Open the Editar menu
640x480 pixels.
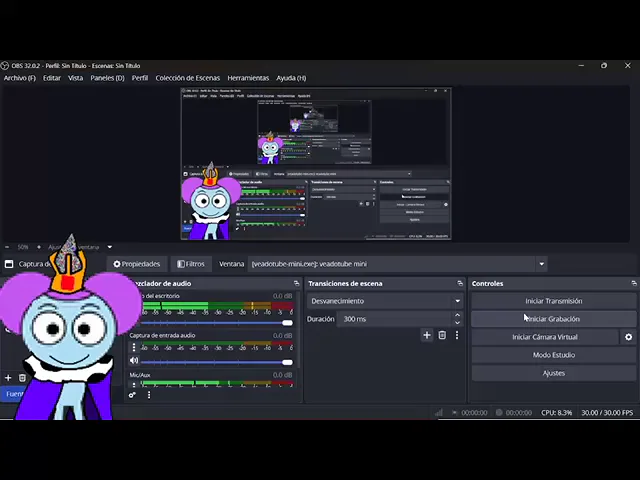coord(52,78)
